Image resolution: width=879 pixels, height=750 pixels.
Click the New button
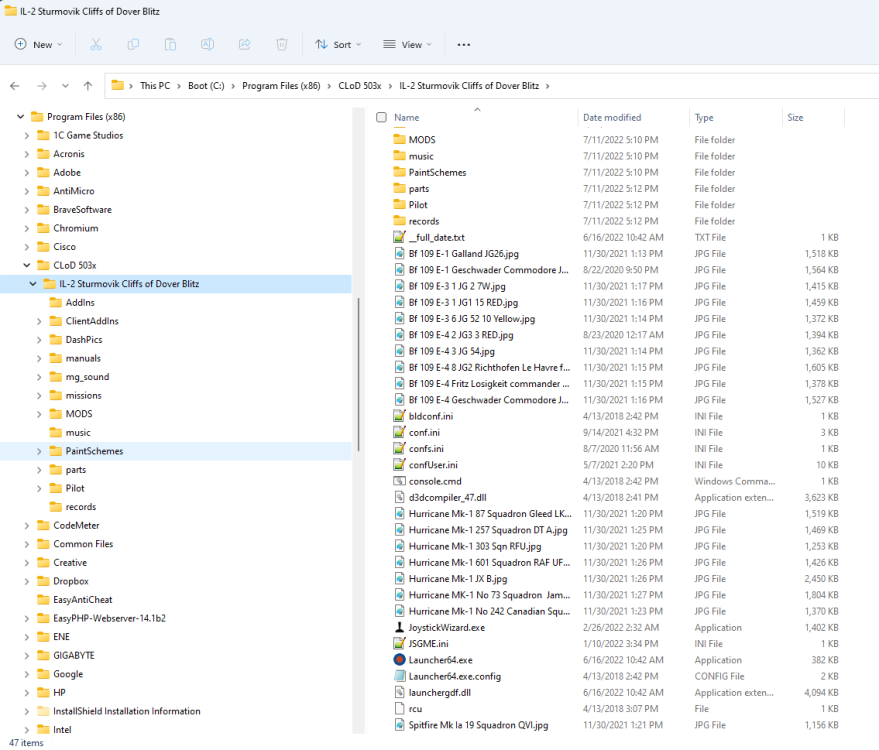38,44
